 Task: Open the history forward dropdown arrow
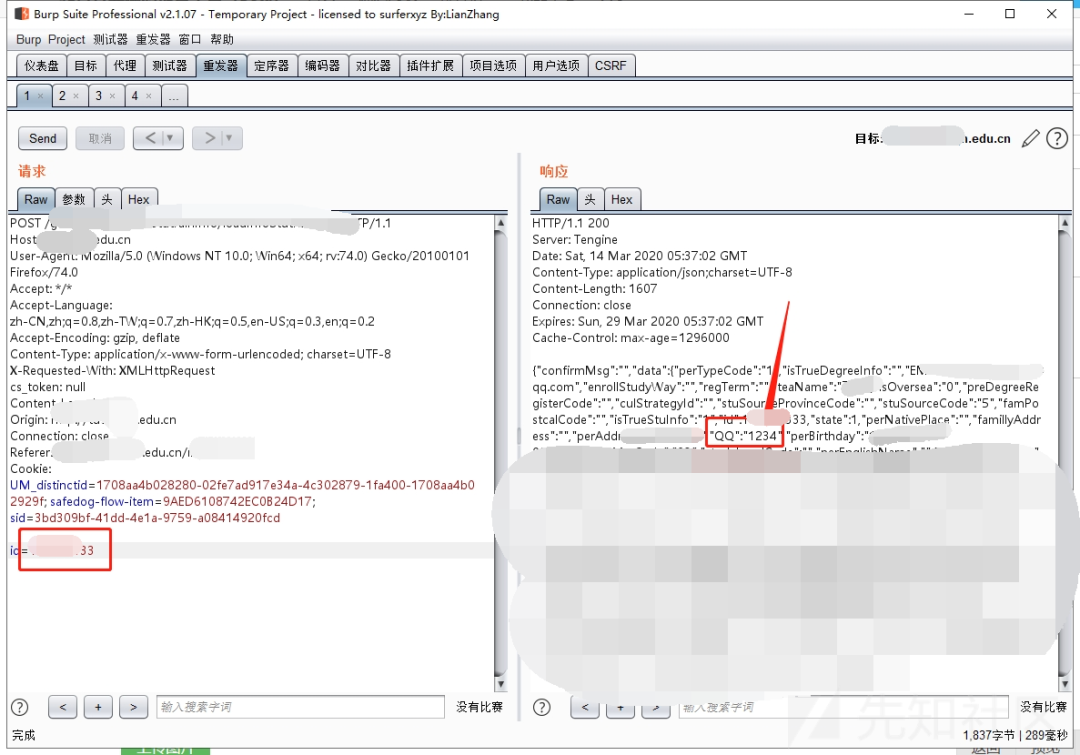pos(229,138)
